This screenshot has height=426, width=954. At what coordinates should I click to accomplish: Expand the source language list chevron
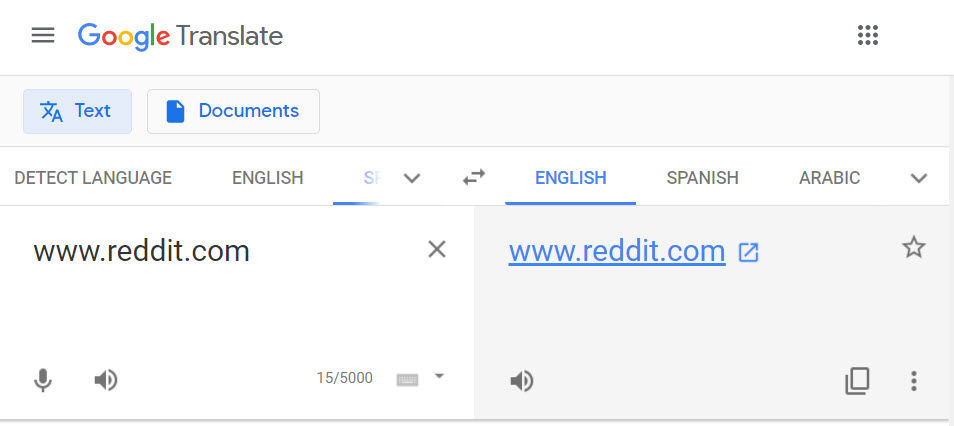(412, 178)
